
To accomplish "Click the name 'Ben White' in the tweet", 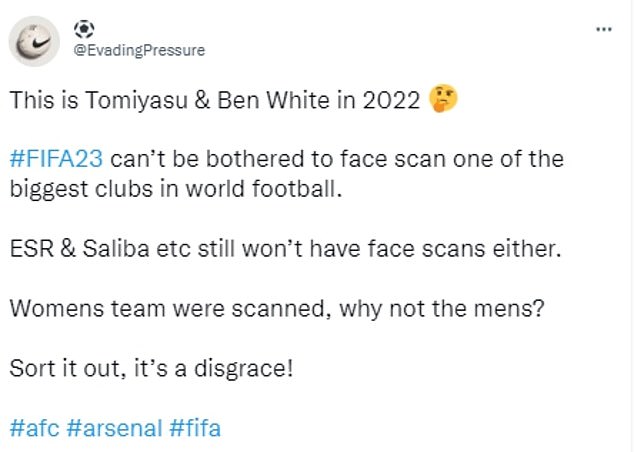I will pos(273,100).
